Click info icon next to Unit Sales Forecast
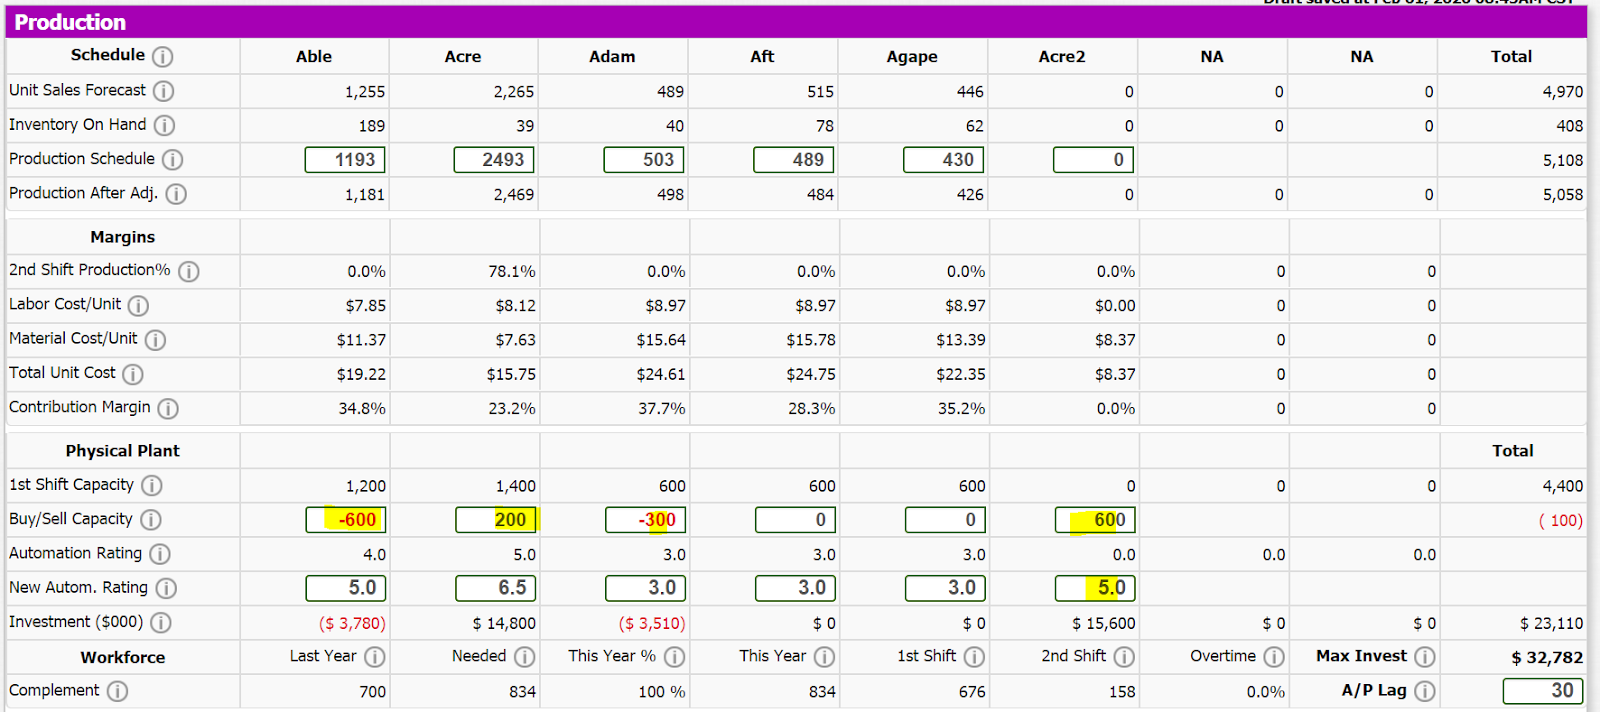1600x712 pixels. [163, 91]
